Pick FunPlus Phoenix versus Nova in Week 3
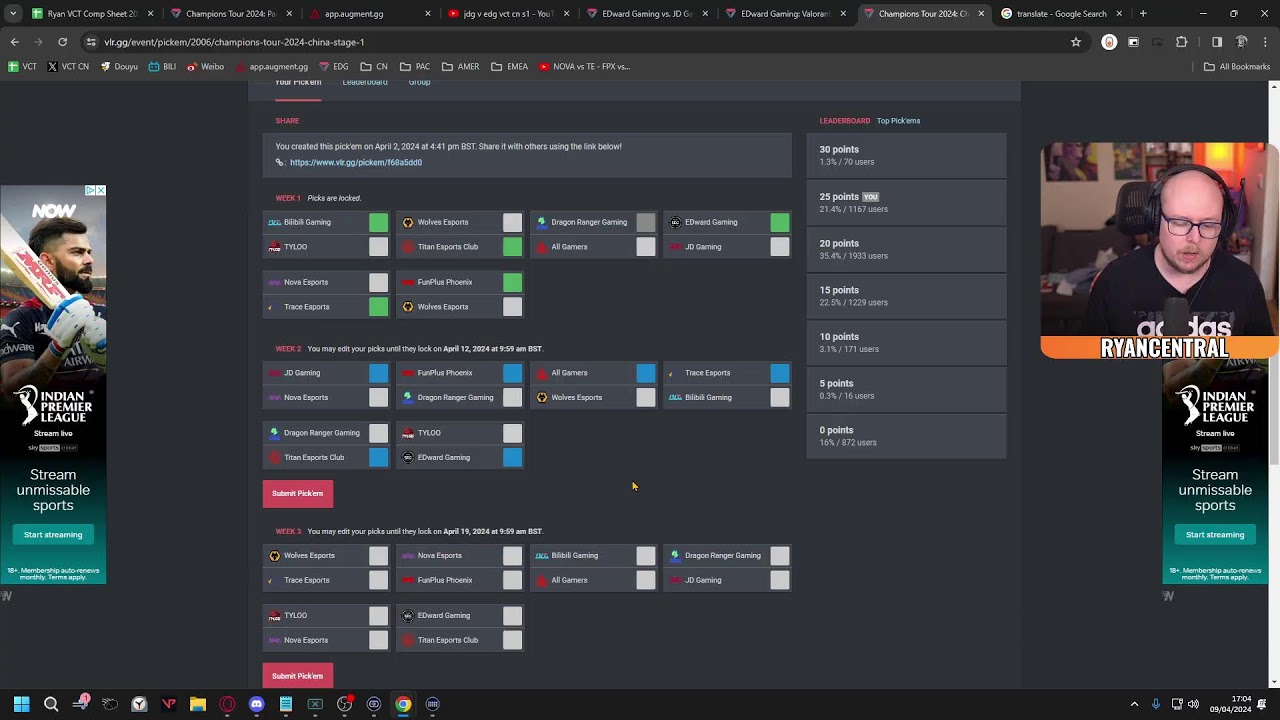The height and width of the screenshot is (720, 1280). (512, 580)
